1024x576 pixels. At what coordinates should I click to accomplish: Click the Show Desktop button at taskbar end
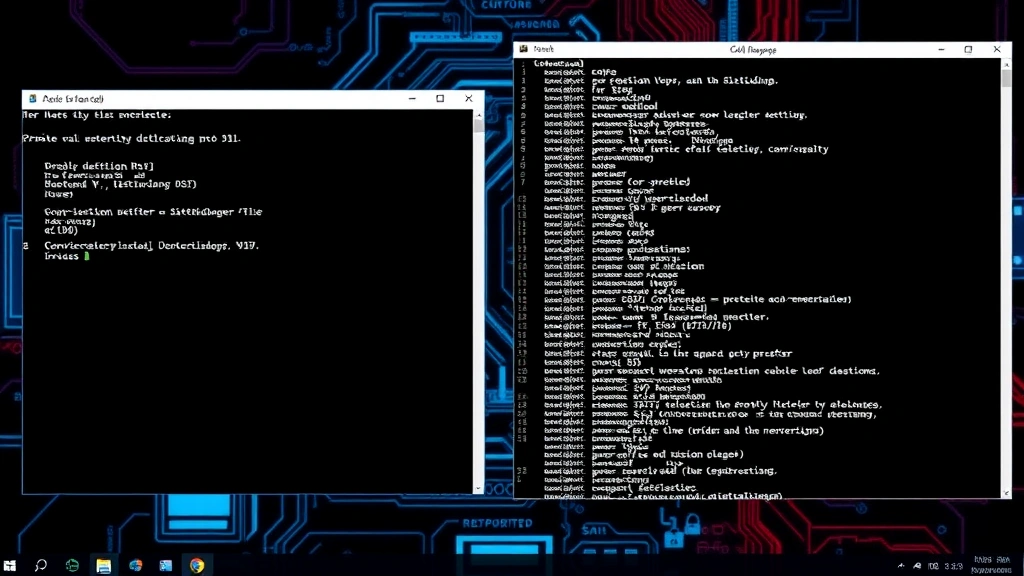tap(1022, 565)
